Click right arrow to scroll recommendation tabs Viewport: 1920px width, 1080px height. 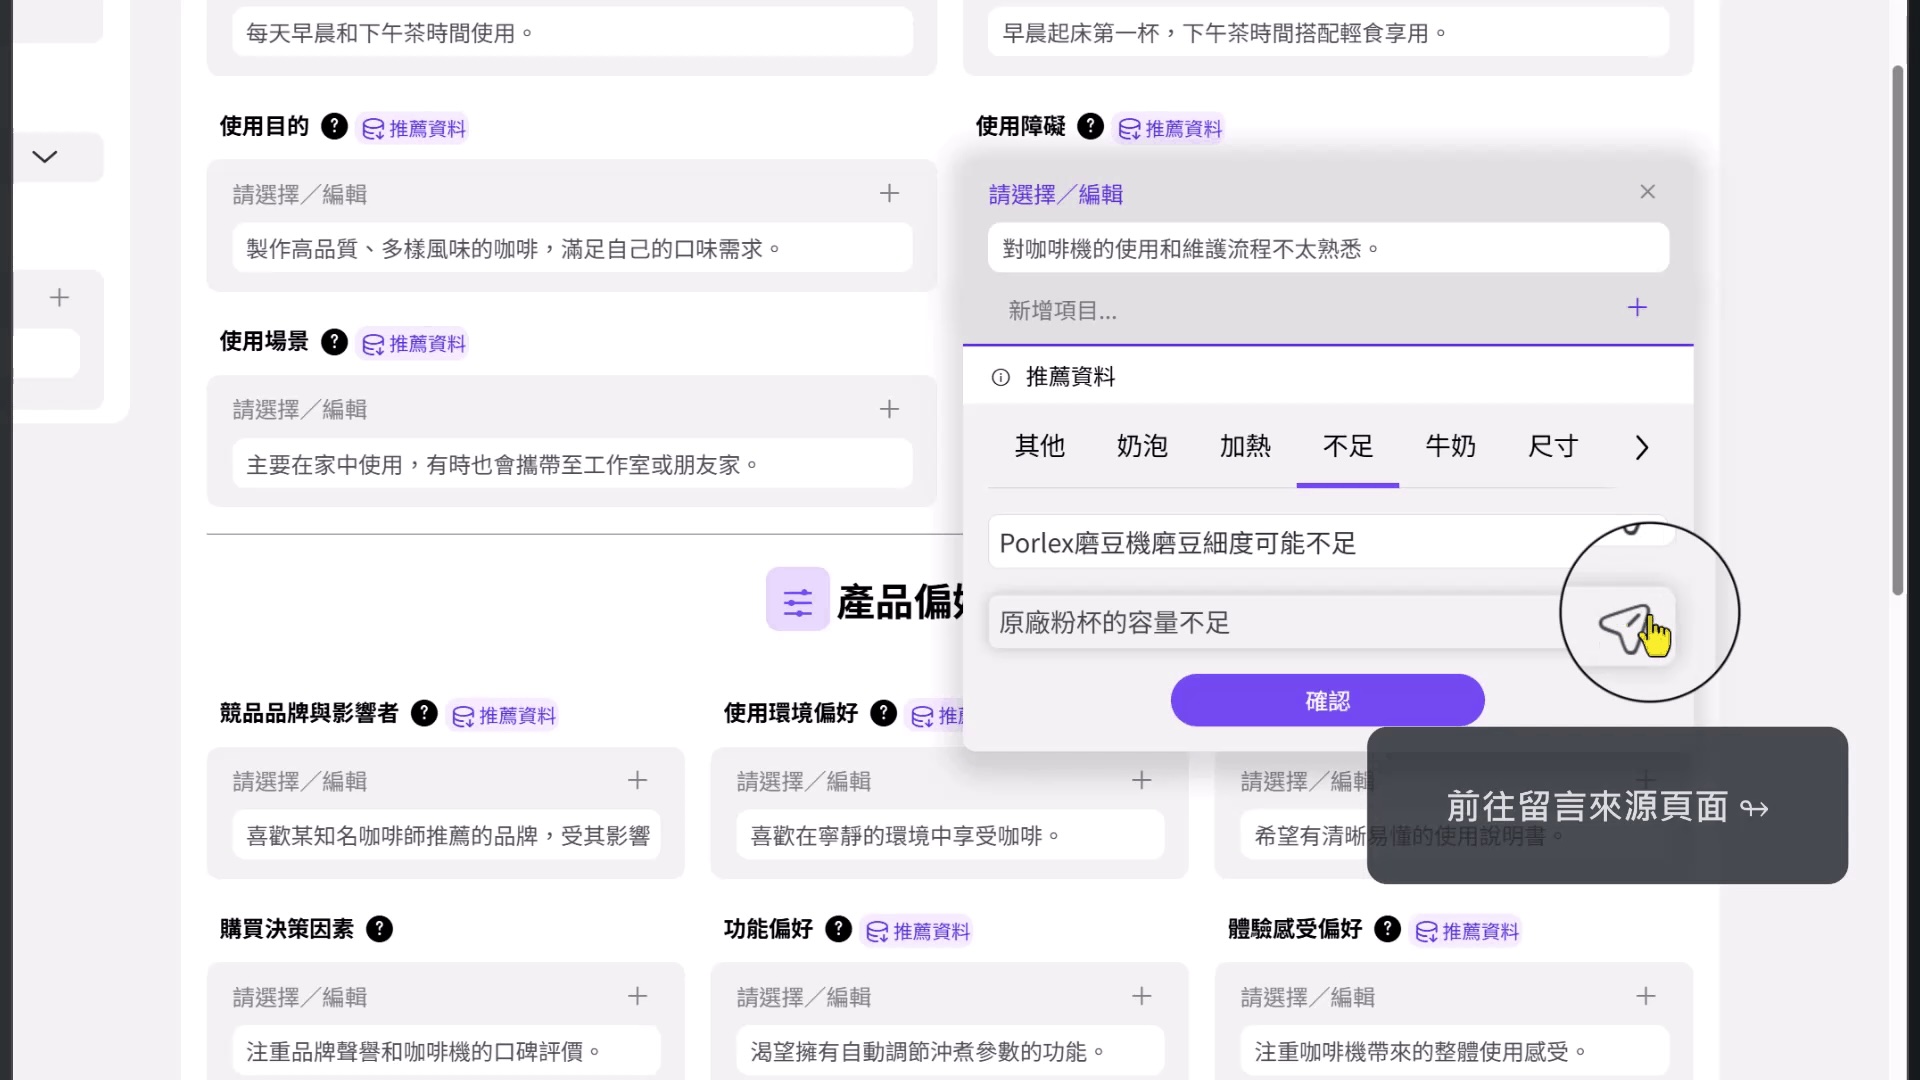click(x=1641, y=448)
